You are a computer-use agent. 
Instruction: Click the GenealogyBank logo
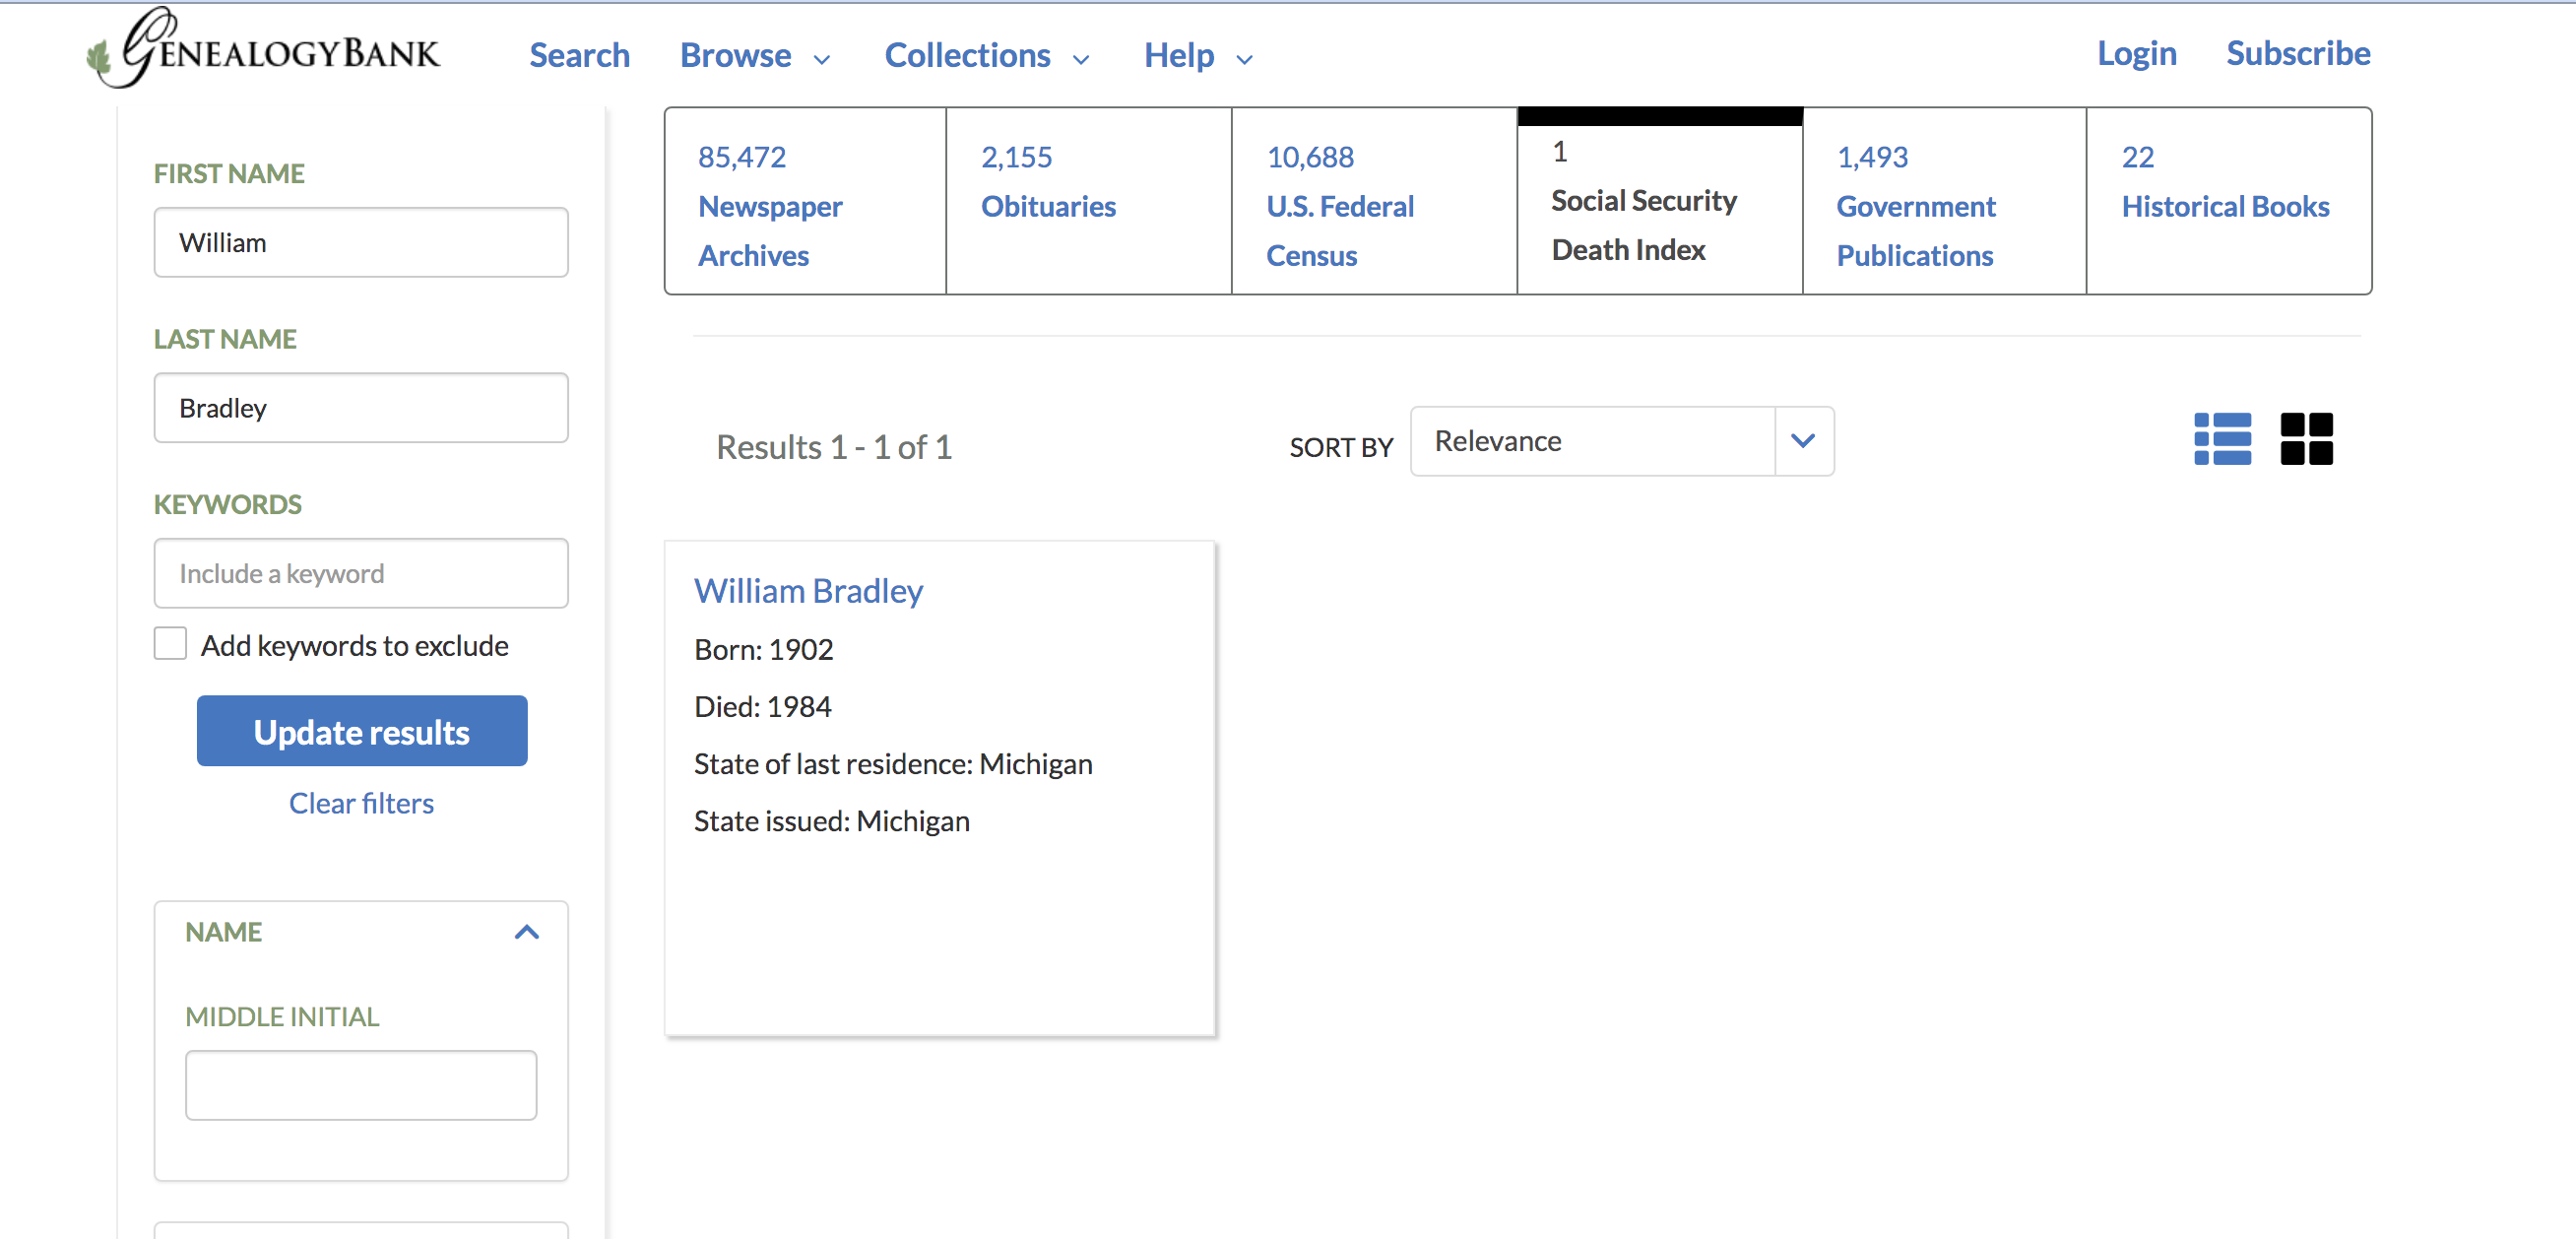(x=264, y=50)
